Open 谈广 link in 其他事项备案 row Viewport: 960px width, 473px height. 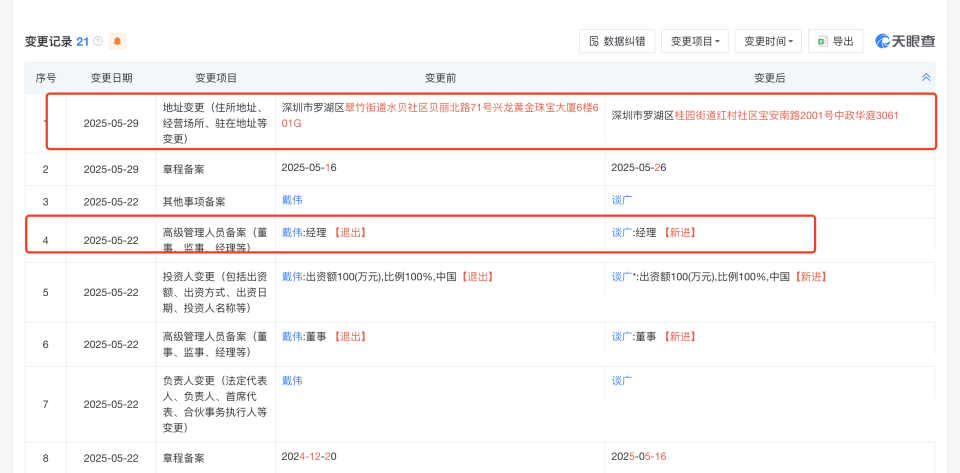click(621, 200)
